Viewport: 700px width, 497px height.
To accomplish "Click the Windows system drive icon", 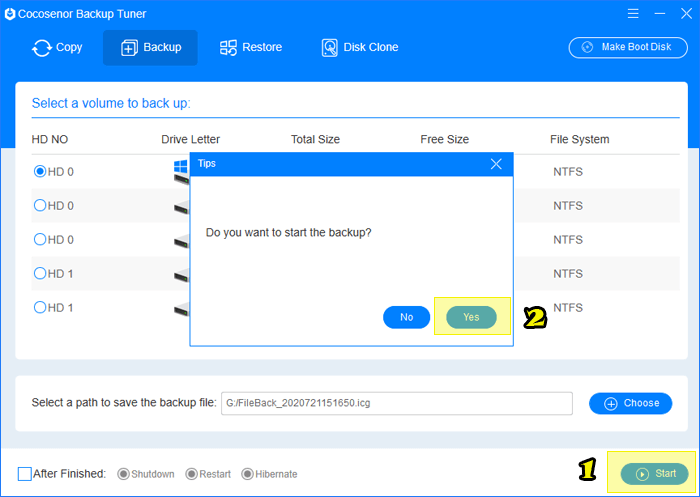I will pyautogui.click(x=181, y=172).
